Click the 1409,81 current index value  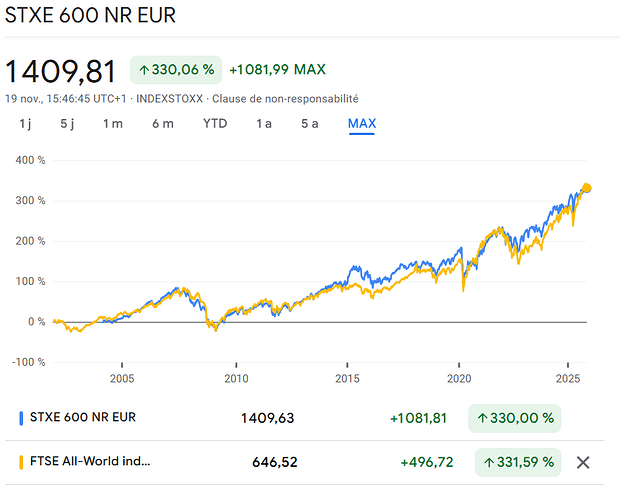[61, 71]
